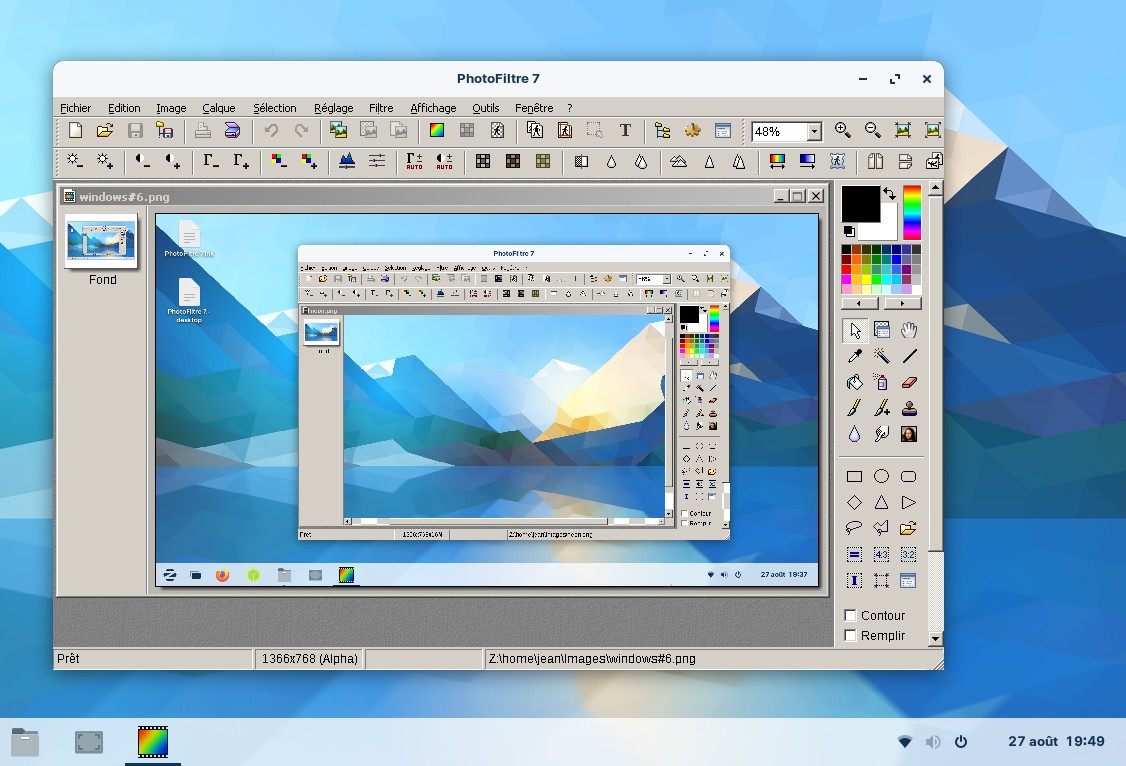Activate the Clone Stamp tool
Image resolution: width=1126 pixels, height=766 pixels.
click(908, 408)
